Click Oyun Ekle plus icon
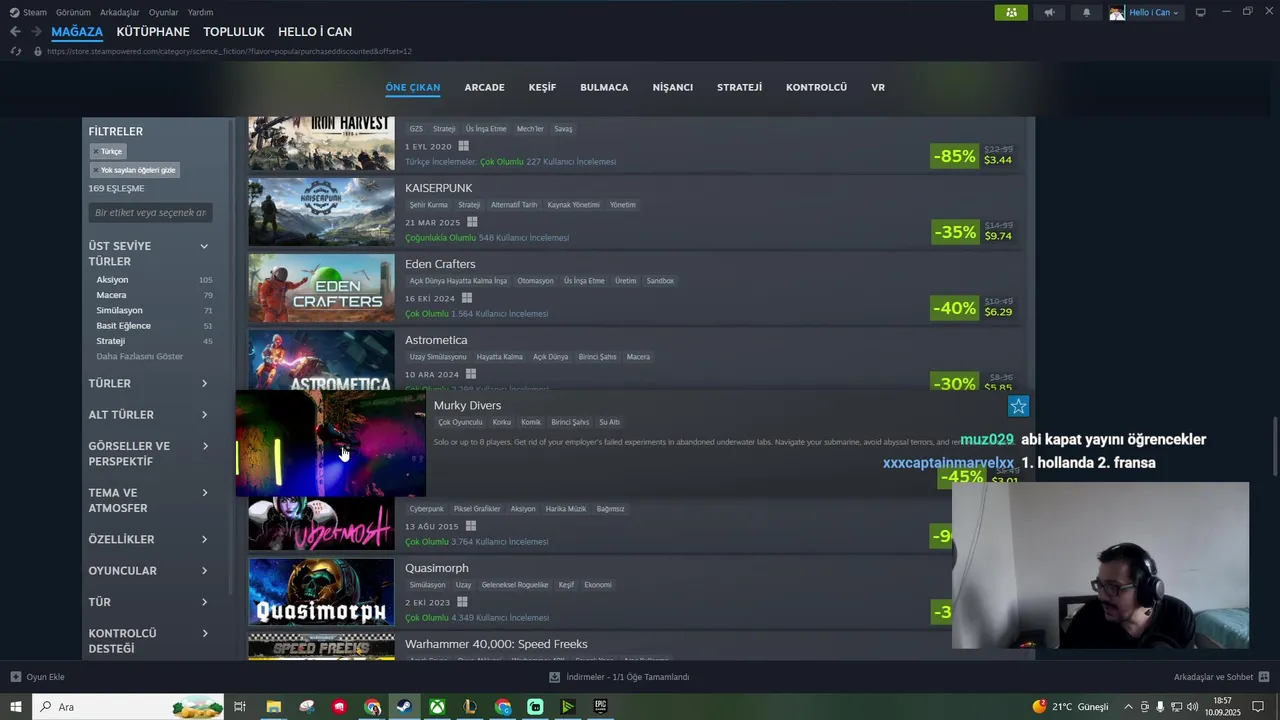 pyautogui.click(x=16, y=677)
